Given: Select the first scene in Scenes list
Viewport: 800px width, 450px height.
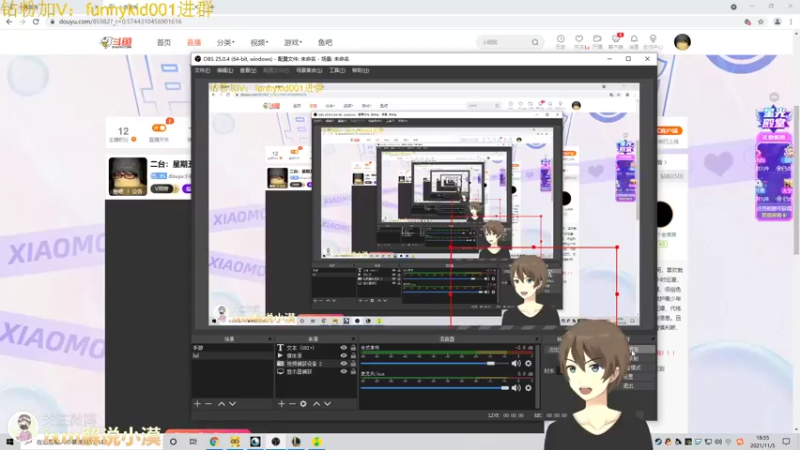Looking at the screenshot, I should pyautogui.click(x=232, y=348).
